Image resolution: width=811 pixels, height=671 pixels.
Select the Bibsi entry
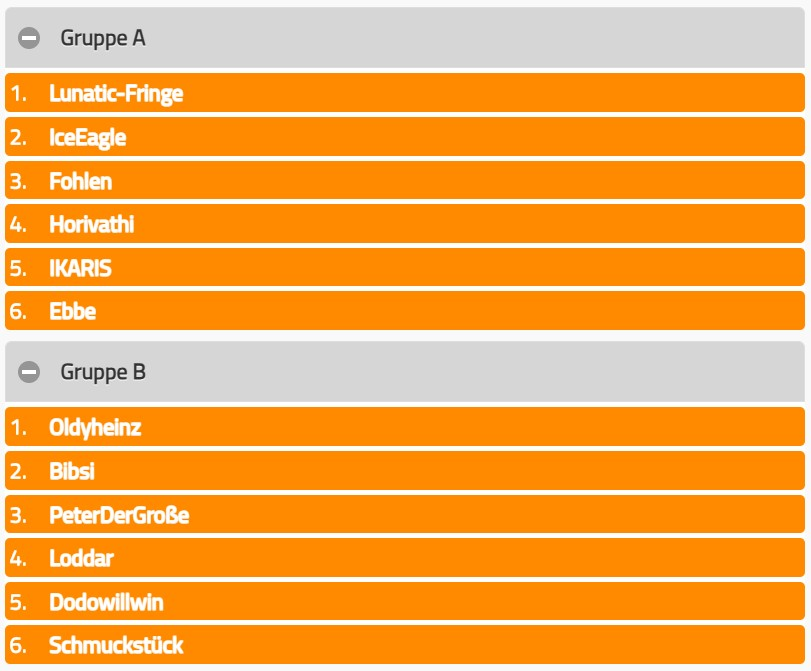click(x=72, y=471)
